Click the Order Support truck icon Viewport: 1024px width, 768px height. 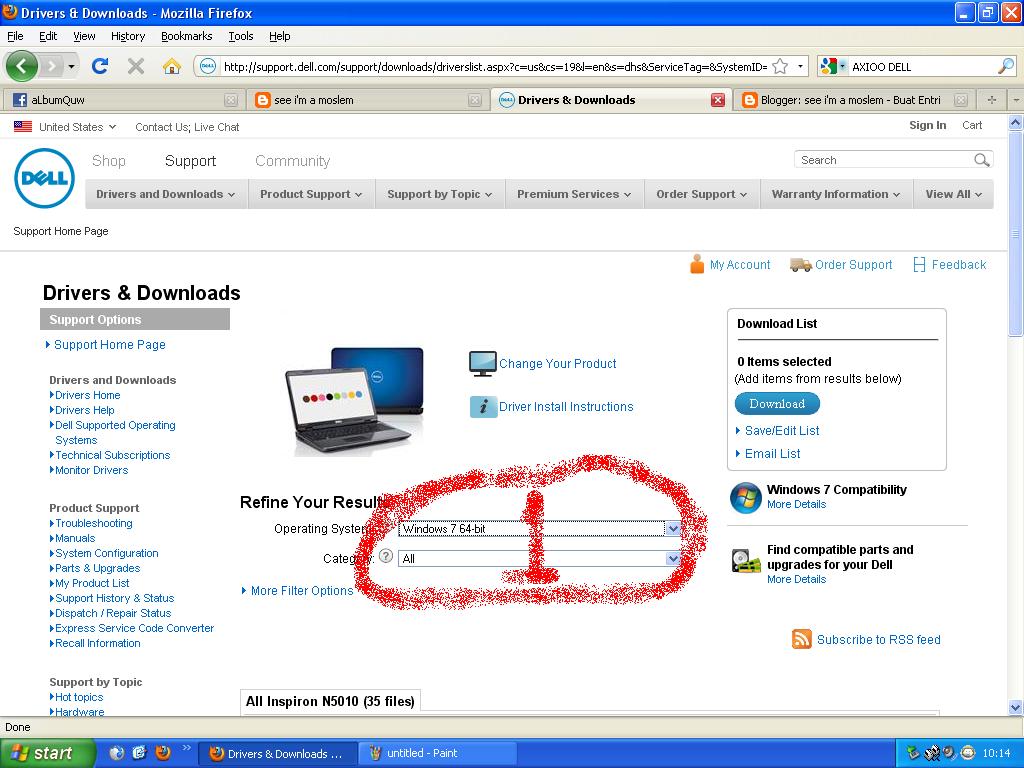pyautogui.click(x=801, y=264)
